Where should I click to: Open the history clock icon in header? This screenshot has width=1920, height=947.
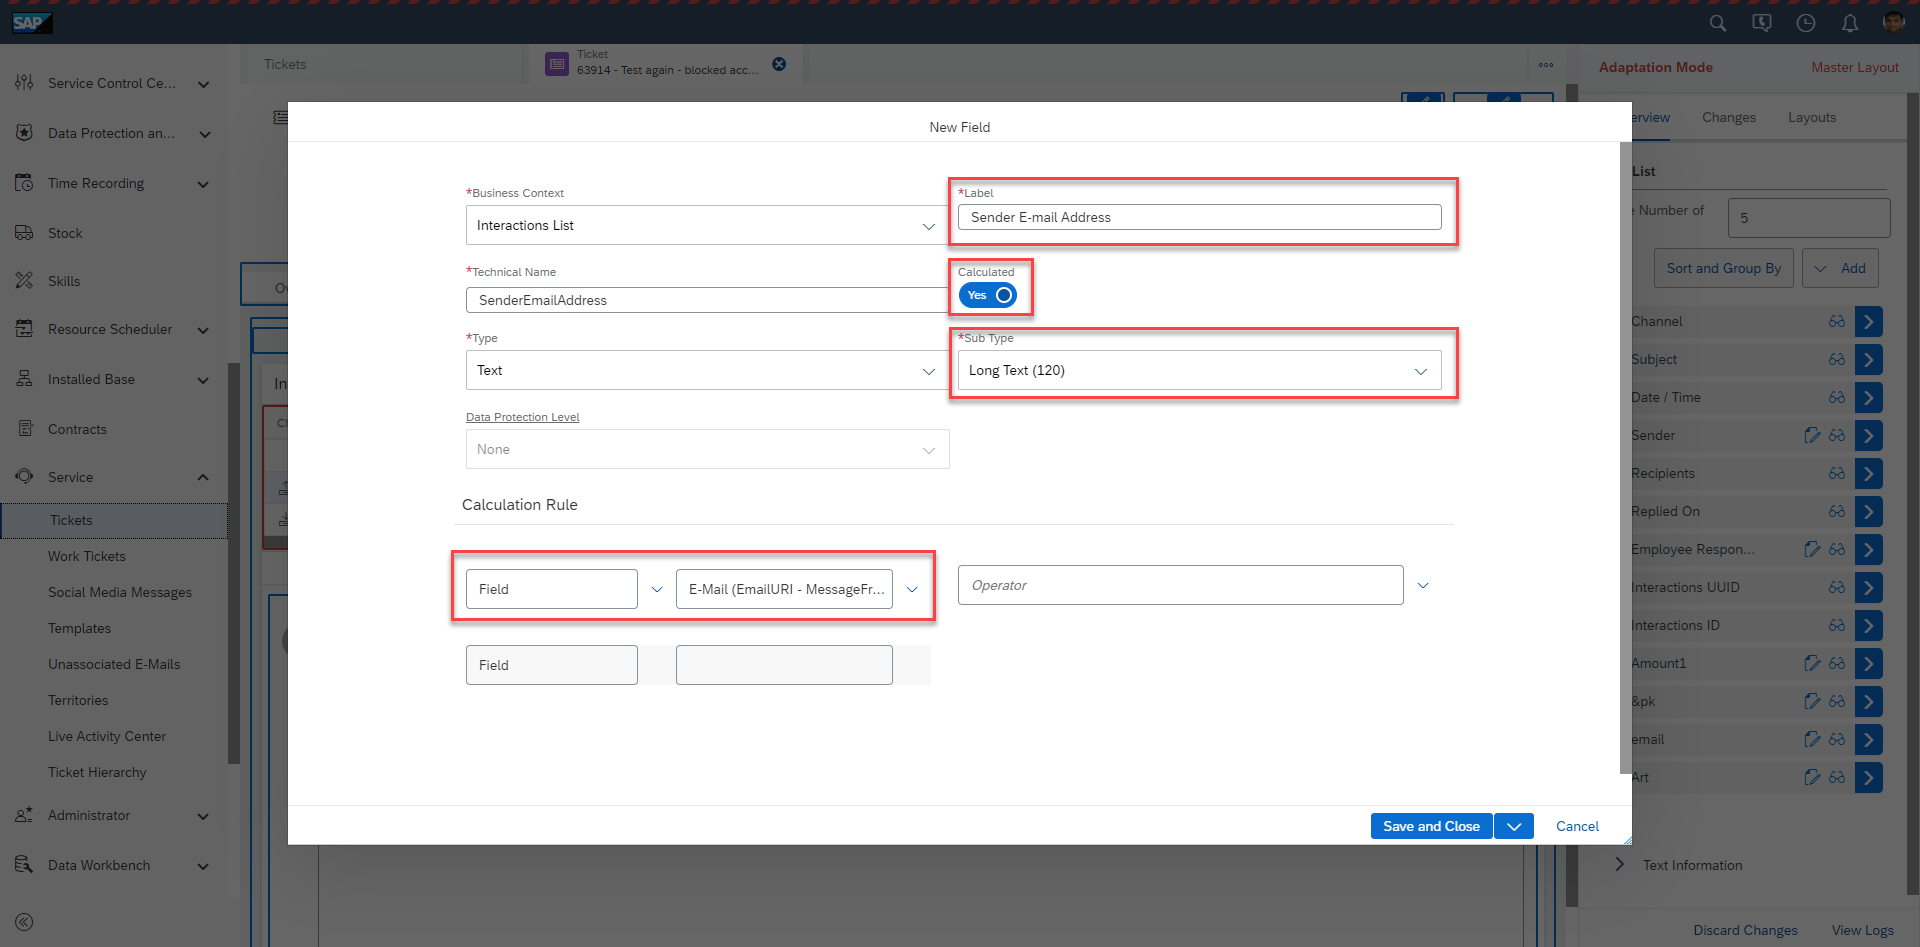point(1806,23)
